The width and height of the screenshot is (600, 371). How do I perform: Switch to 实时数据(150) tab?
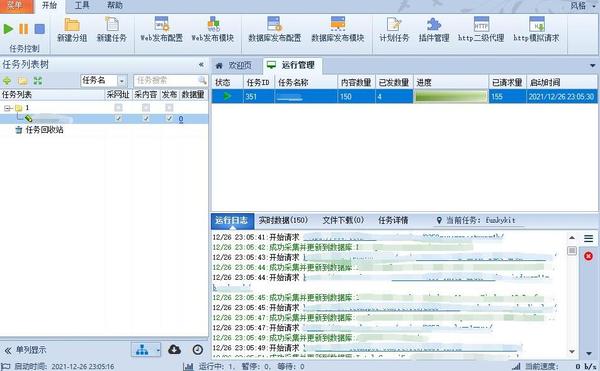[283, 220]
